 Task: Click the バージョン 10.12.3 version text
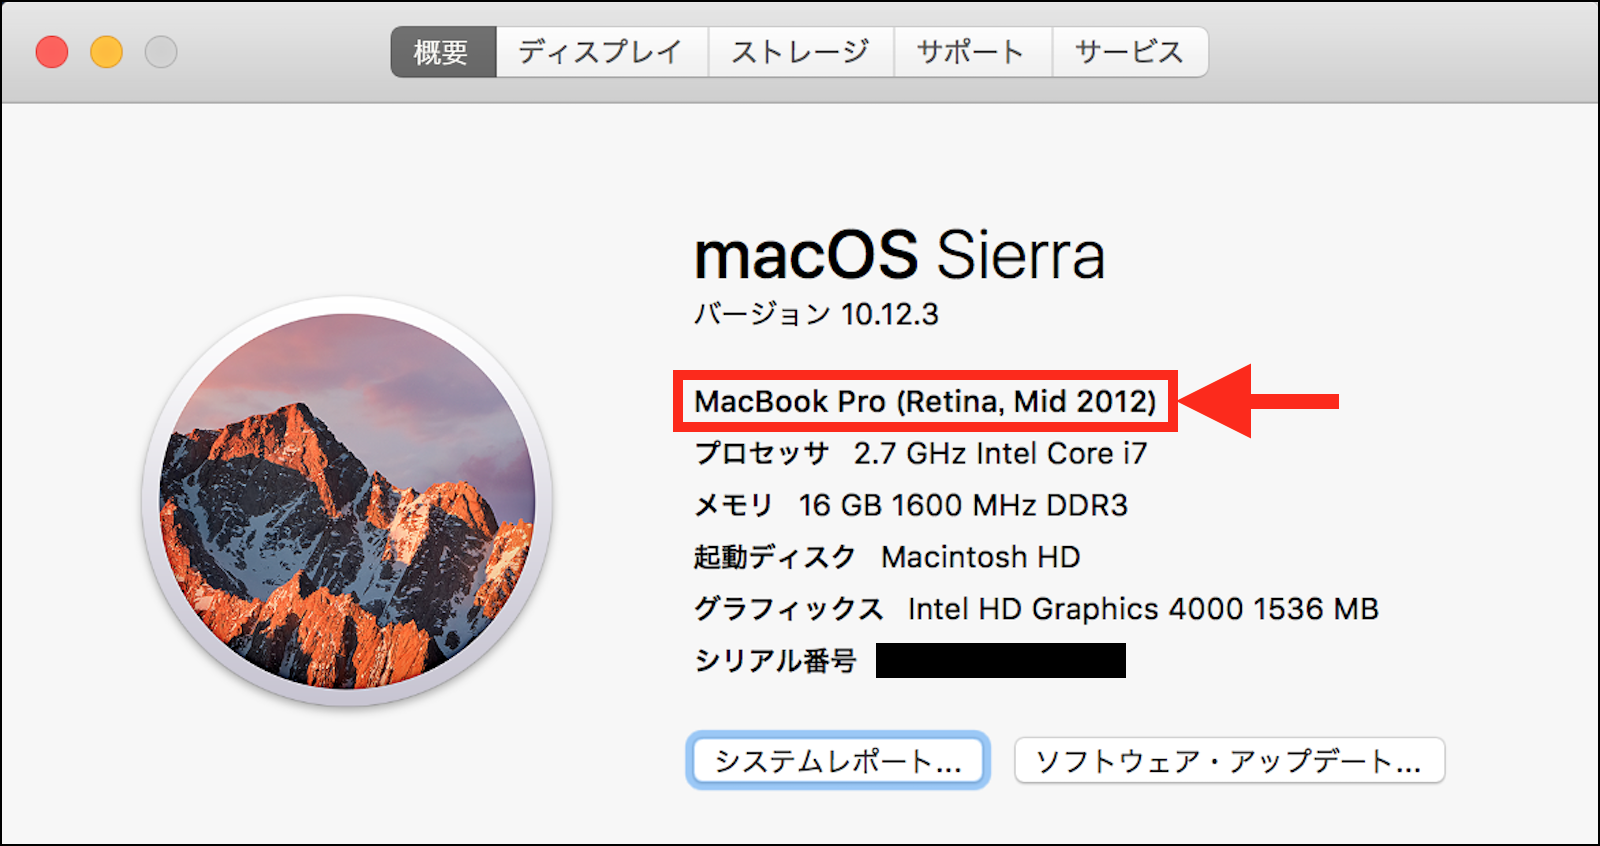coord(816,314)
